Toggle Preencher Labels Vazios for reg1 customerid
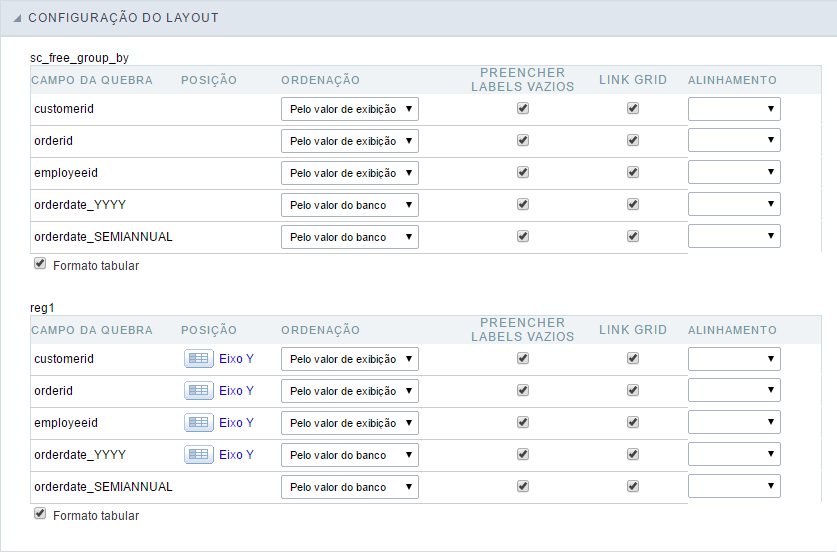The width and height of the screenshot is (837, 552). click(523, 358)
